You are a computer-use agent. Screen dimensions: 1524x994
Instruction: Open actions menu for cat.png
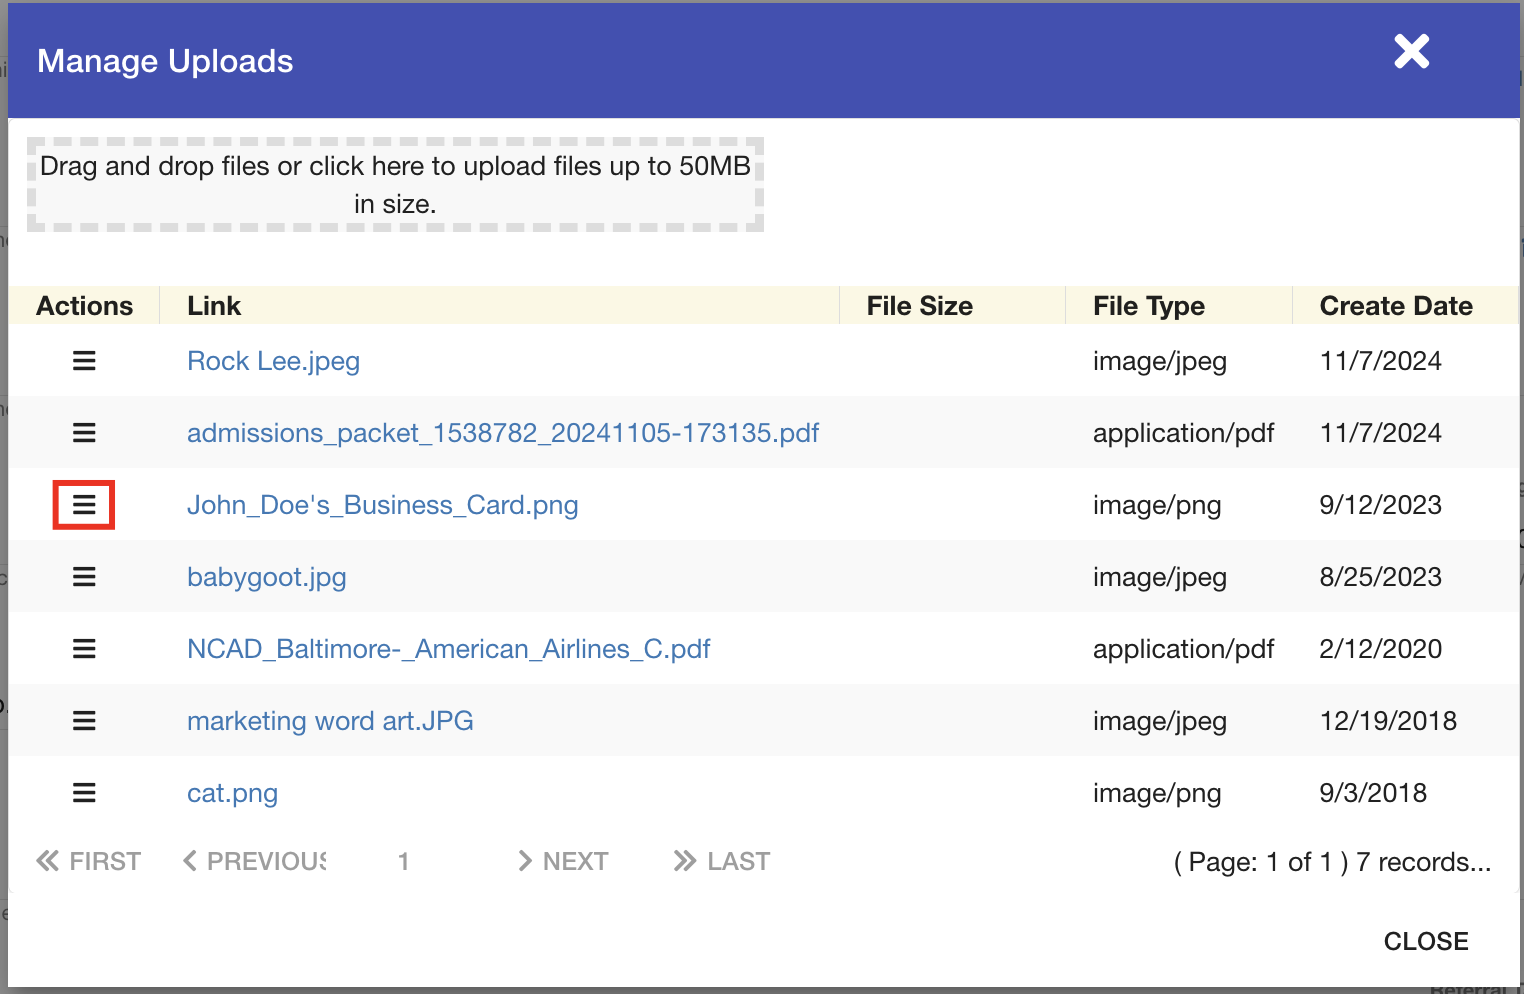(x=84, y=793)
